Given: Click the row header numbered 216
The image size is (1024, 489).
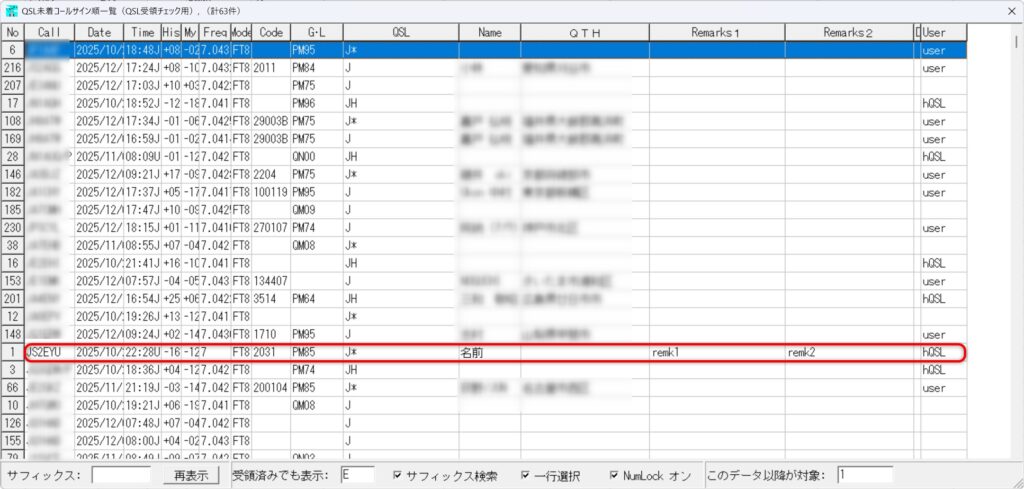Looking at the screenshot, I should click(x=13, y=67).
